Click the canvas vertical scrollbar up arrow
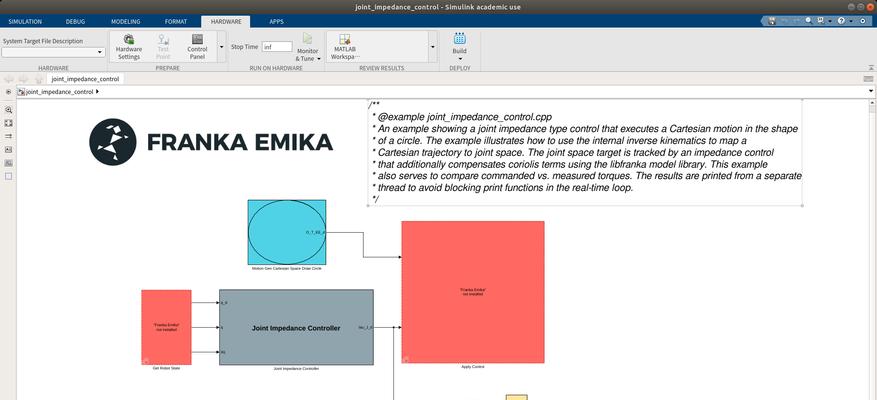 871,103
